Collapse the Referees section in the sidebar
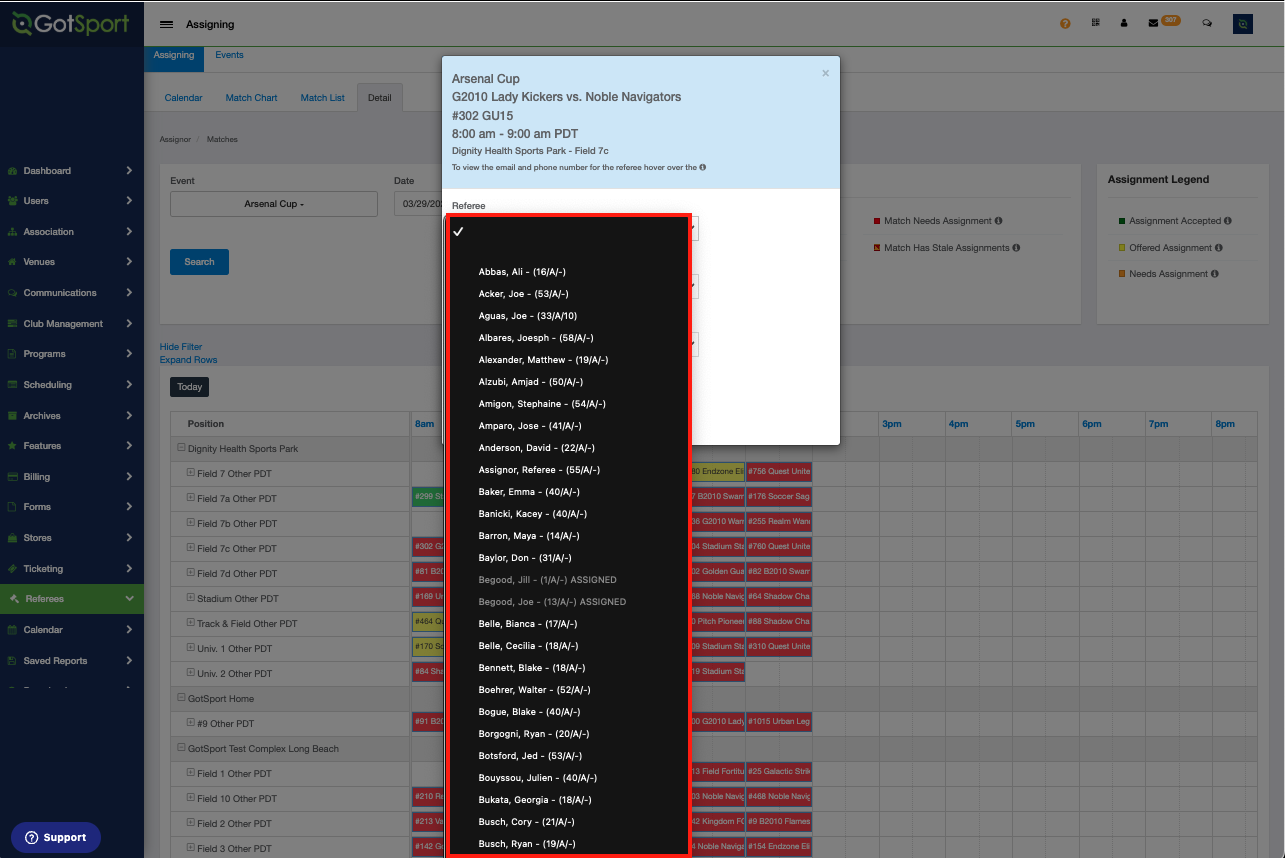1285x858 pixels. pyautogui.click(x=71, y=600)
